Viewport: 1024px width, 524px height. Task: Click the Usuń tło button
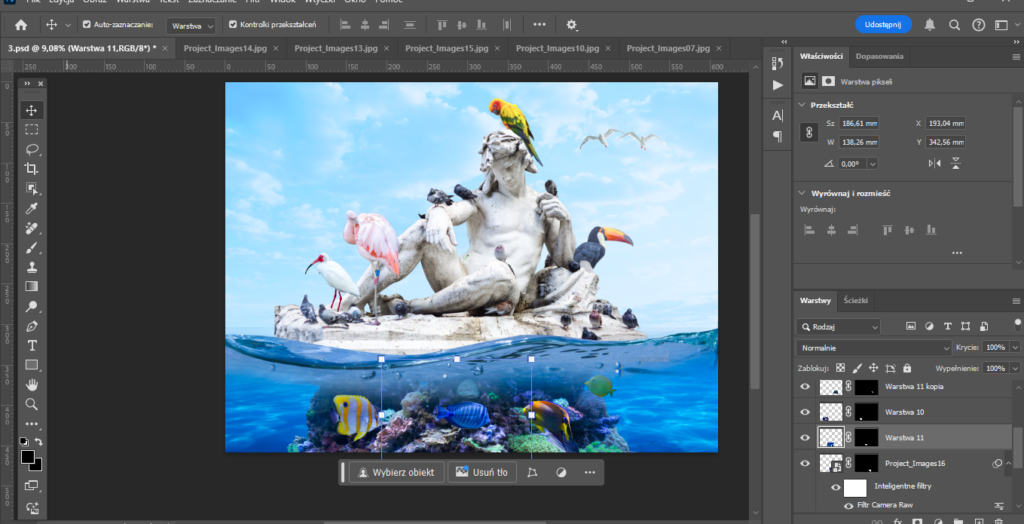pyautogui.click(x=482, y=472)
